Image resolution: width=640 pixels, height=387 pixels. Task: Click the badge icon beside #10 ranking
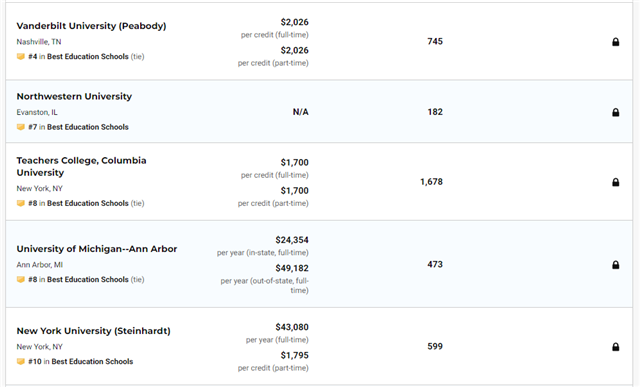point(20,362)
